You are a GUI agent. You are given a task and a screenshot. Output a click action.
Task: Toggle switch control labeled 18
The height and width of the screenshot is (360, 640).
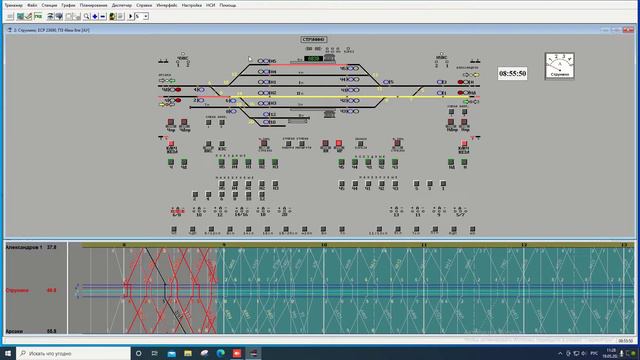(263, 211)
